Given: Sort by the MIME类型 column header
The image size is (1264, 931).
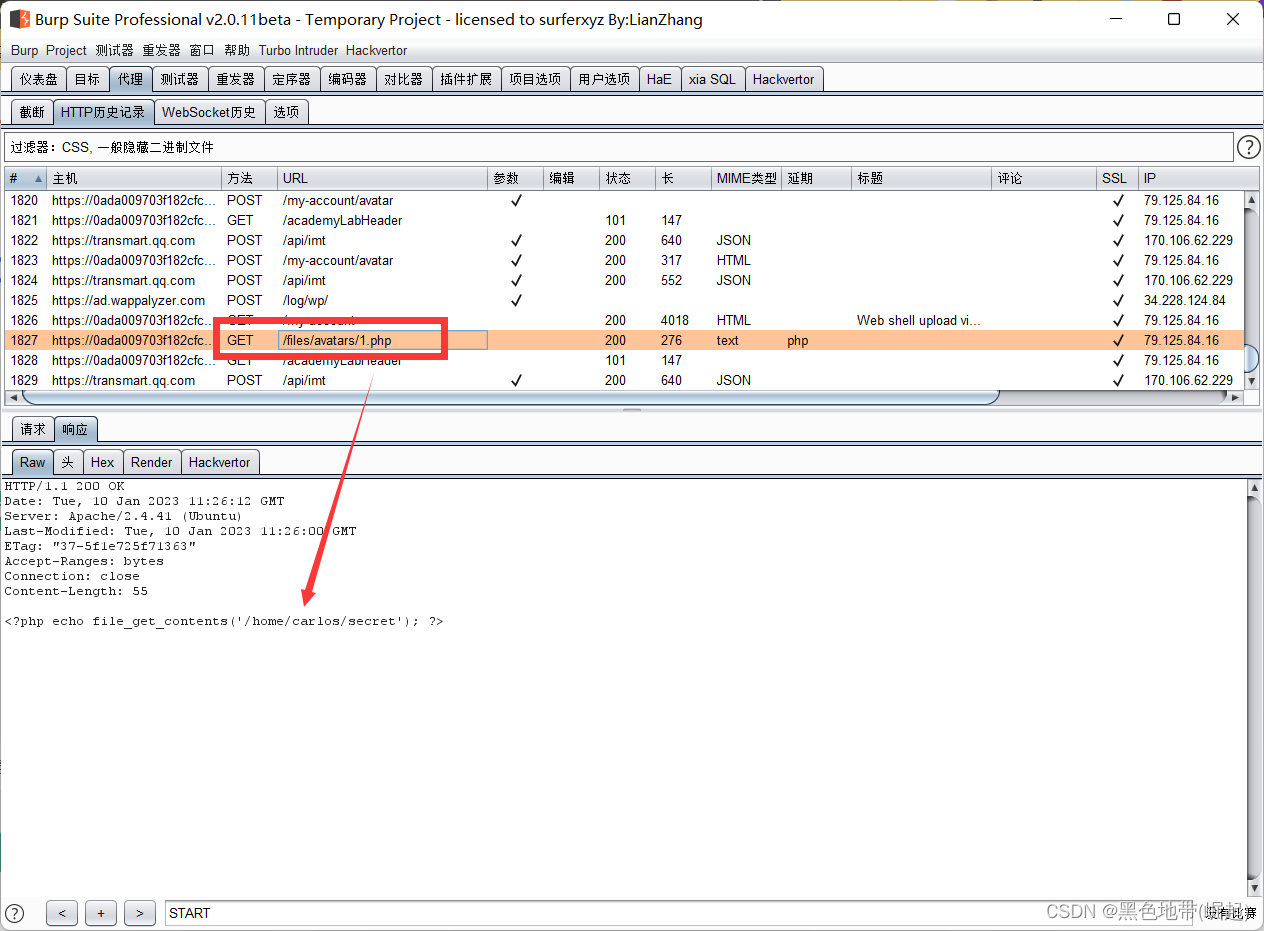Looking at the screenshot, I should tap(746, 178).
